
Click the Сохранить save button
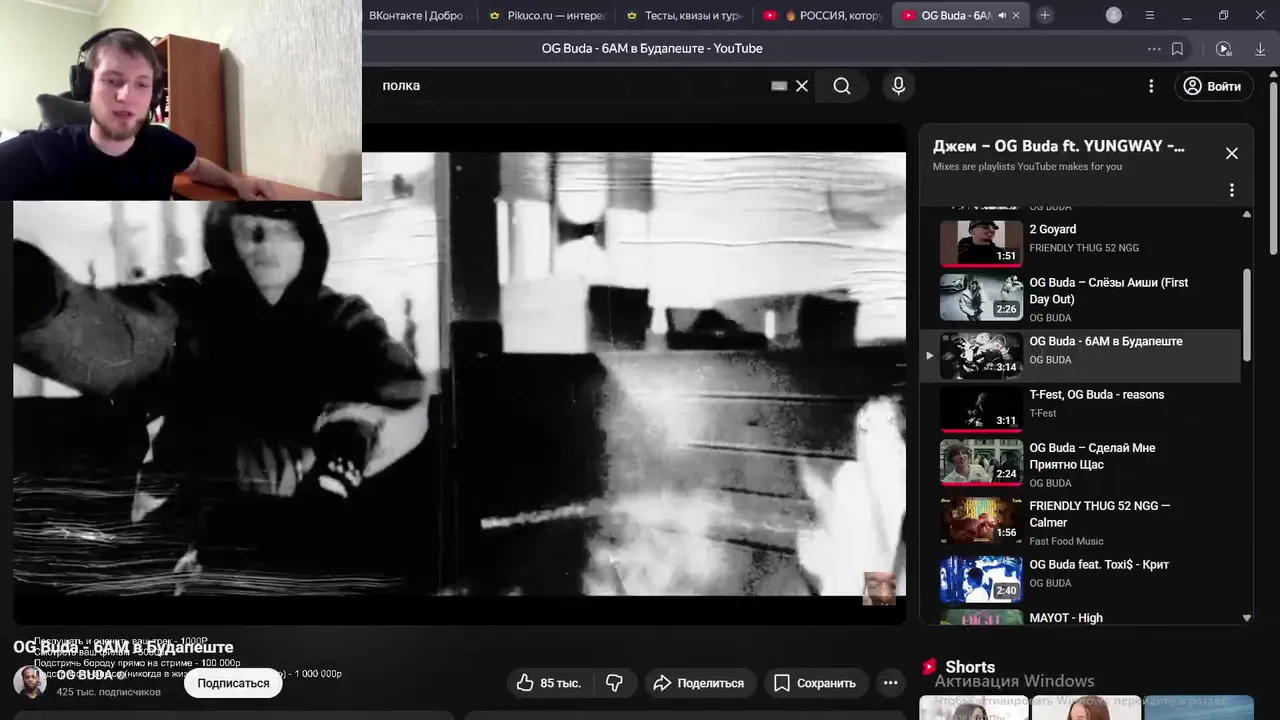(815, 683)
